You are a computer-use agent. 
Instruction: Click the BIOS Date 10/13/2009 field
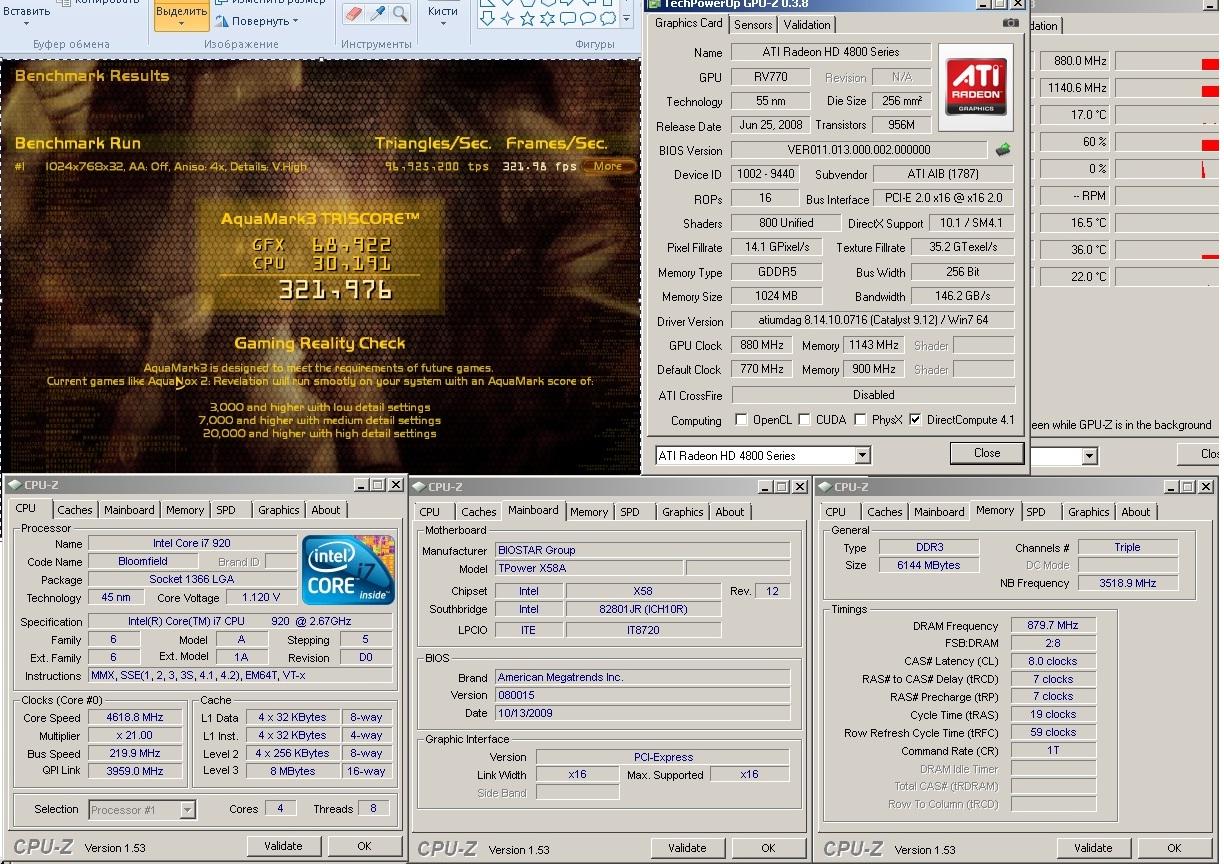click(643, 713)
